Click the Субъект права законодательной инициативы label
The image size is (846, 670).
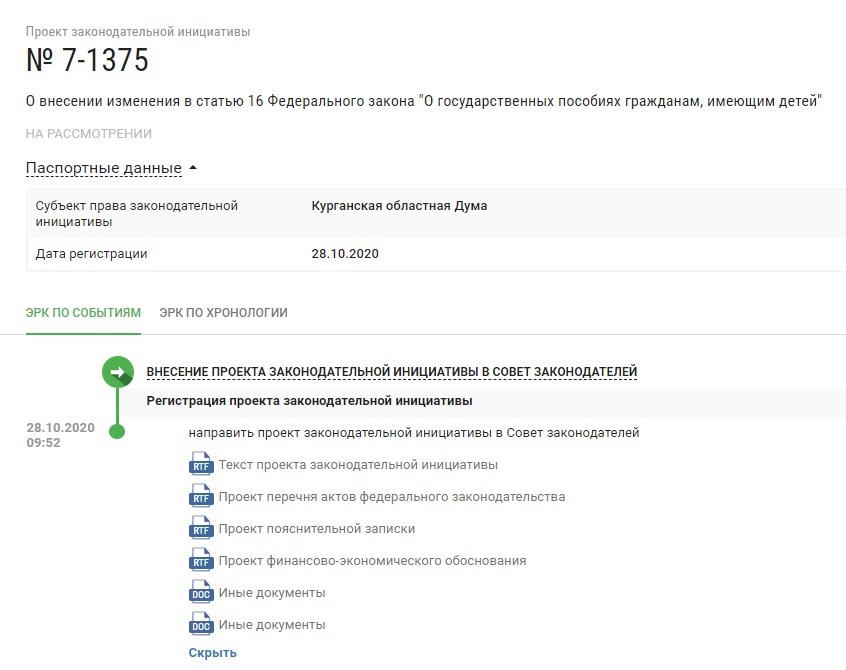tap(137, 214)
